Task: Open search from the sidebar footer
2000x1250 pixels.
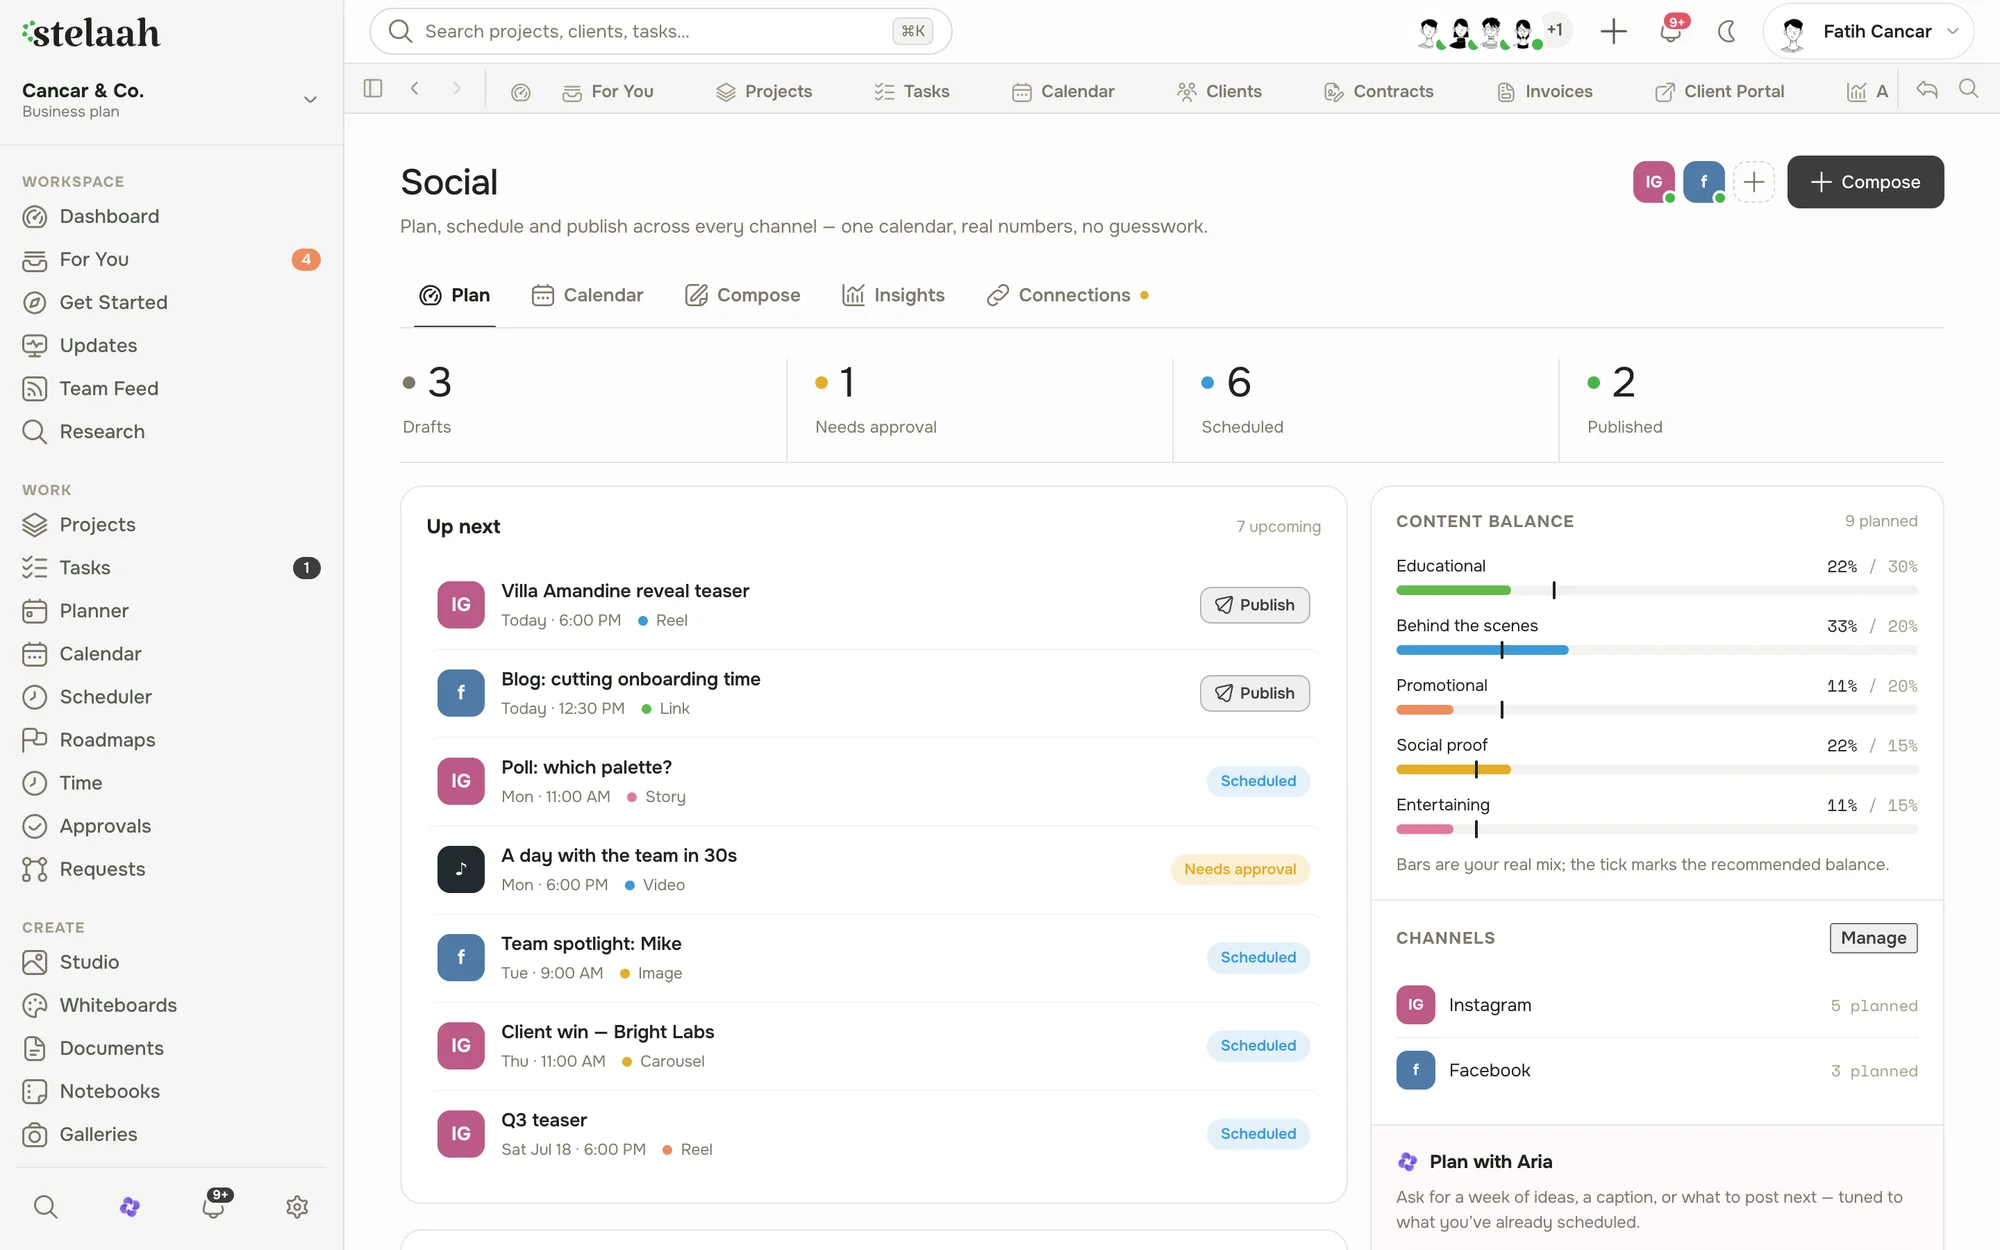Action: [45, 1207]
